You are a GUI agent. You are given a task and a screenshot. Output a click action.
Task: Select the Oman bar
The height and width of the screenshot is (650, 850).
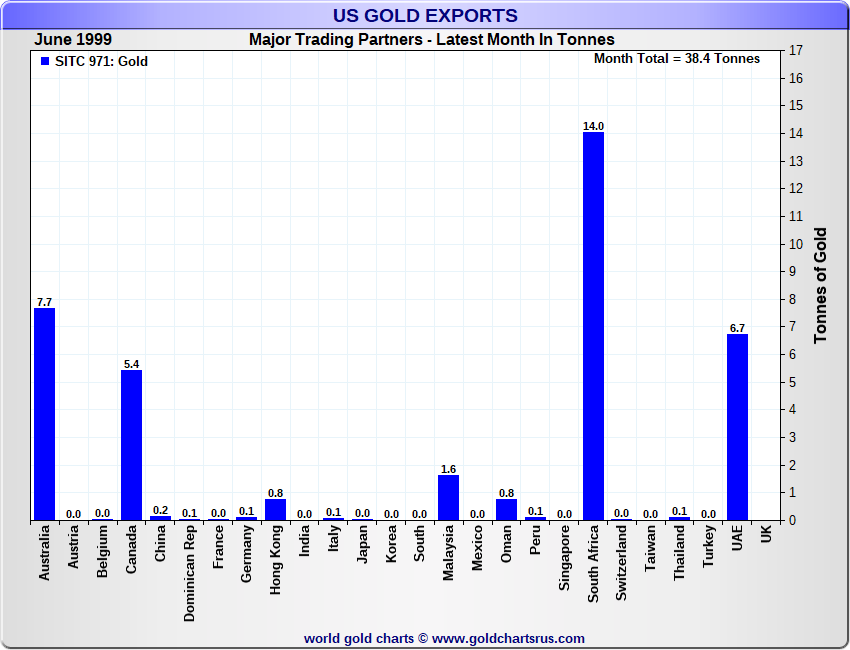tap(506, 510)
